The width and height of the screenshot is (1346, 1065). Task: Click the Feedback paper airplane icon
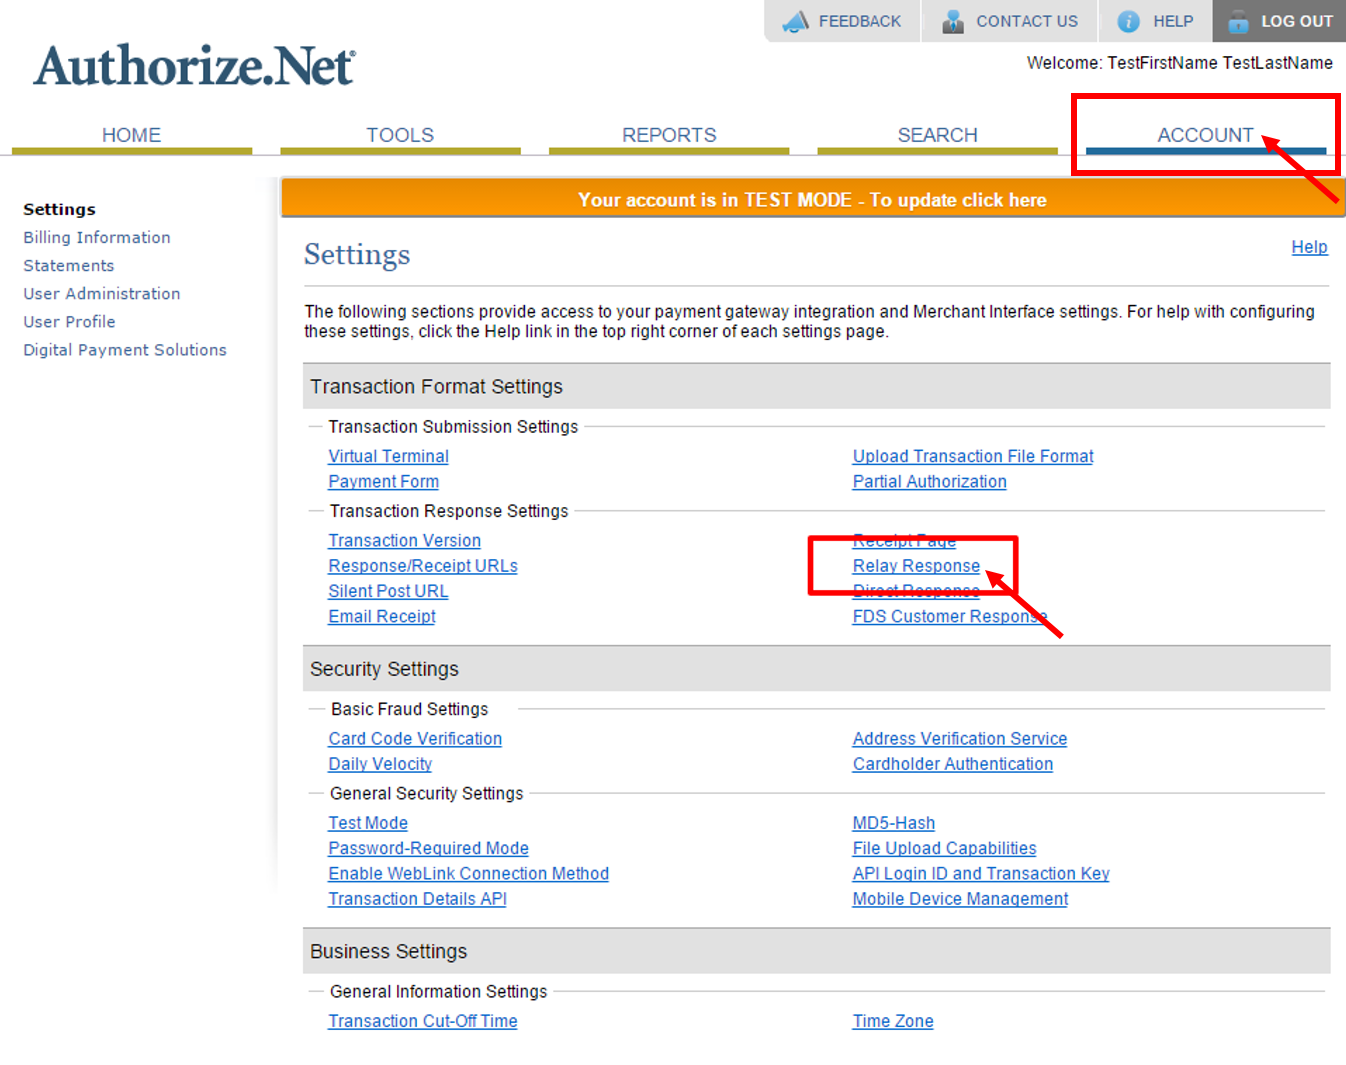(795, 21)
